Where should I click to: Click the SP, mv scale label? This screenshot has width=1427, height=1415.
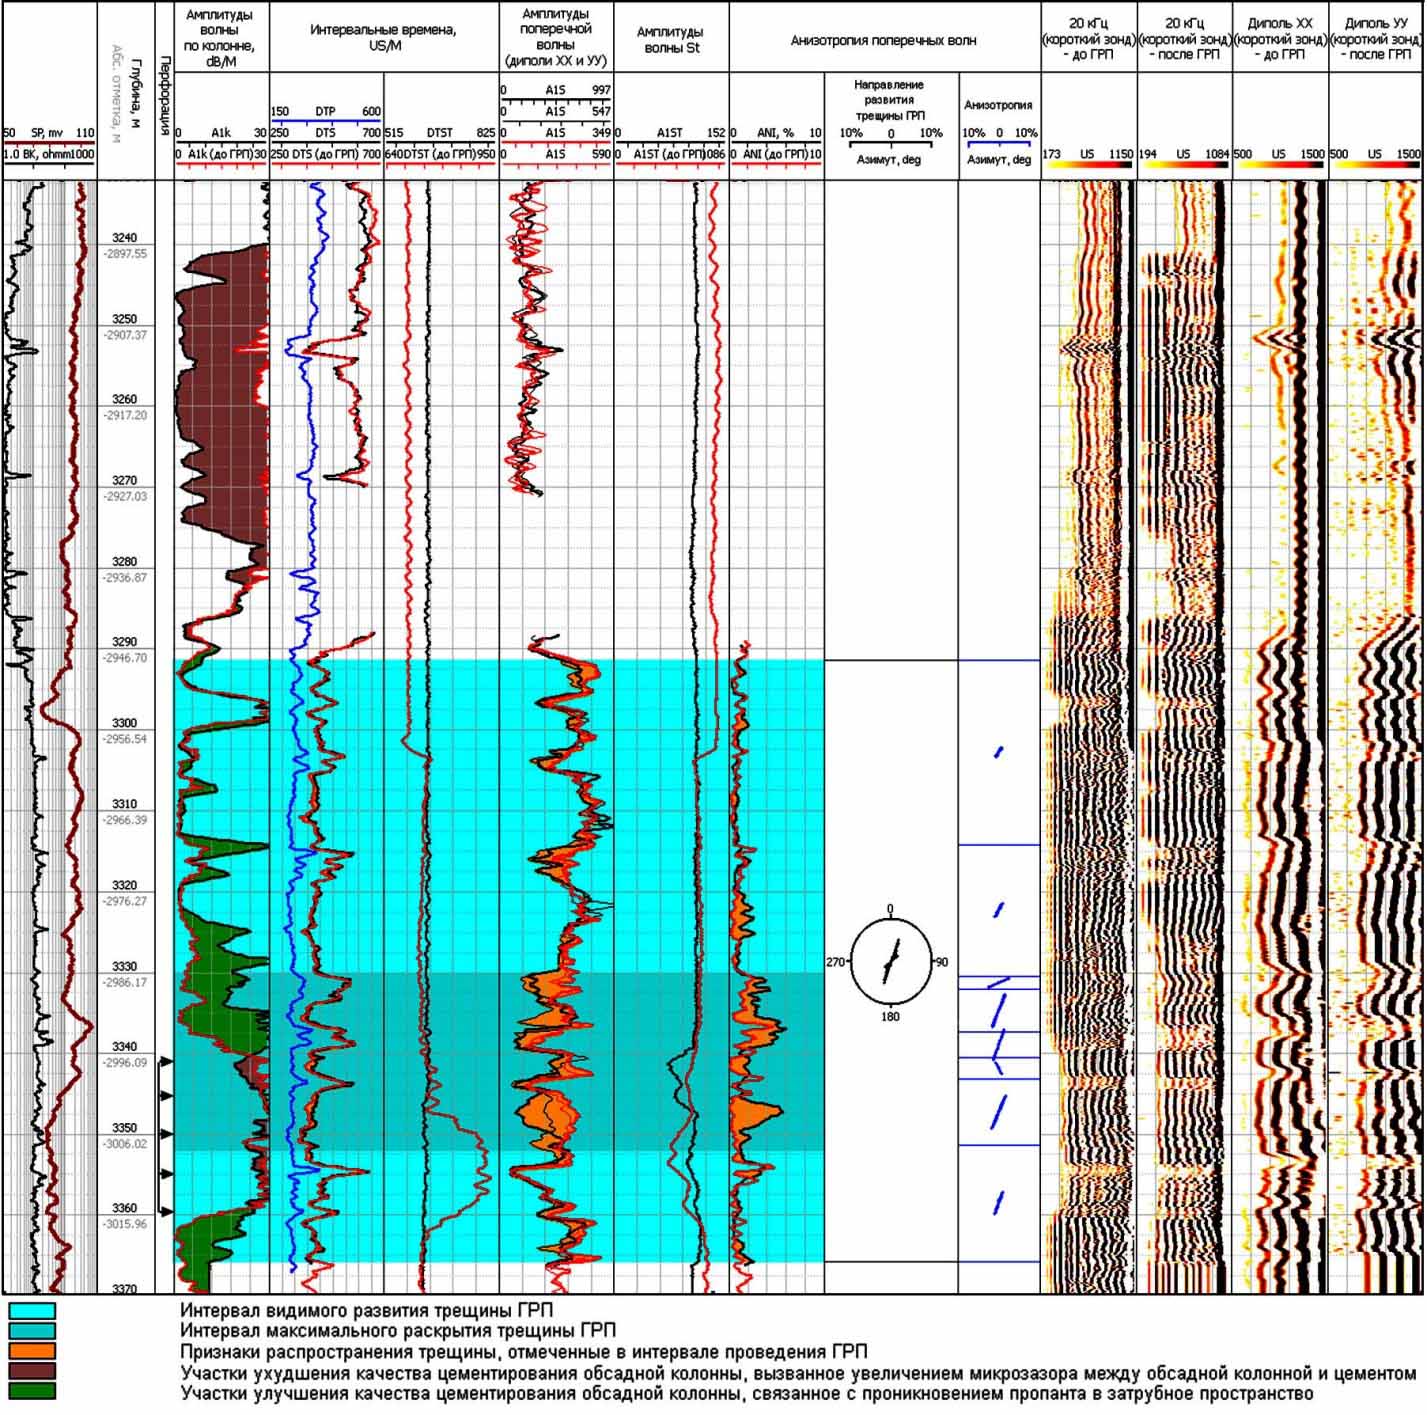47,133
